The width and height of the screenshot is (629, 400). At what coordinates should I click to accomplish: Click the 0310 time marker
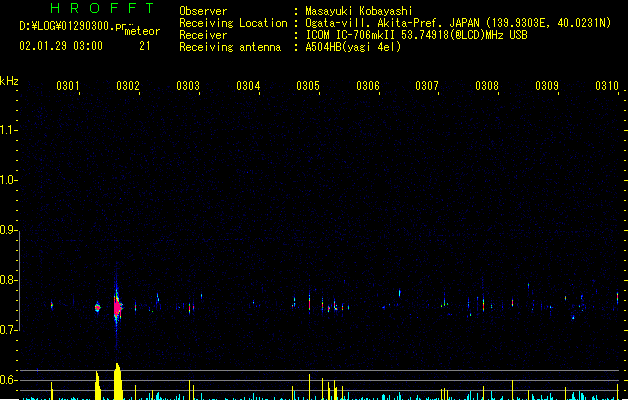607,86
